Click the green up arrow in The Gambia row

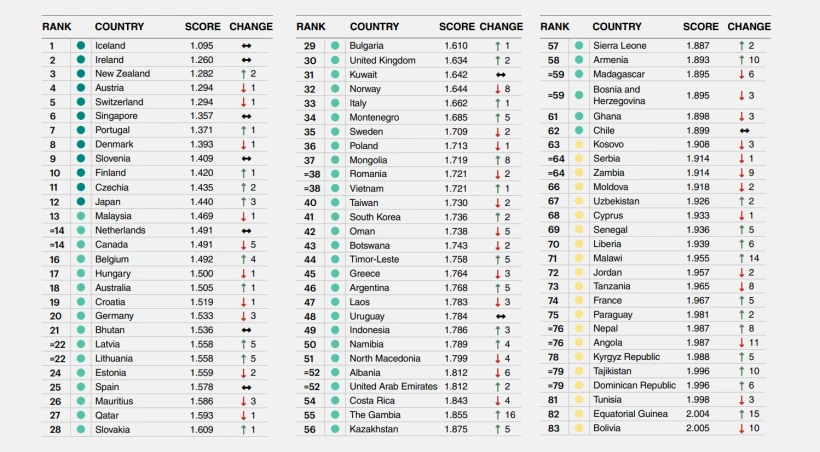coord(496,415)
